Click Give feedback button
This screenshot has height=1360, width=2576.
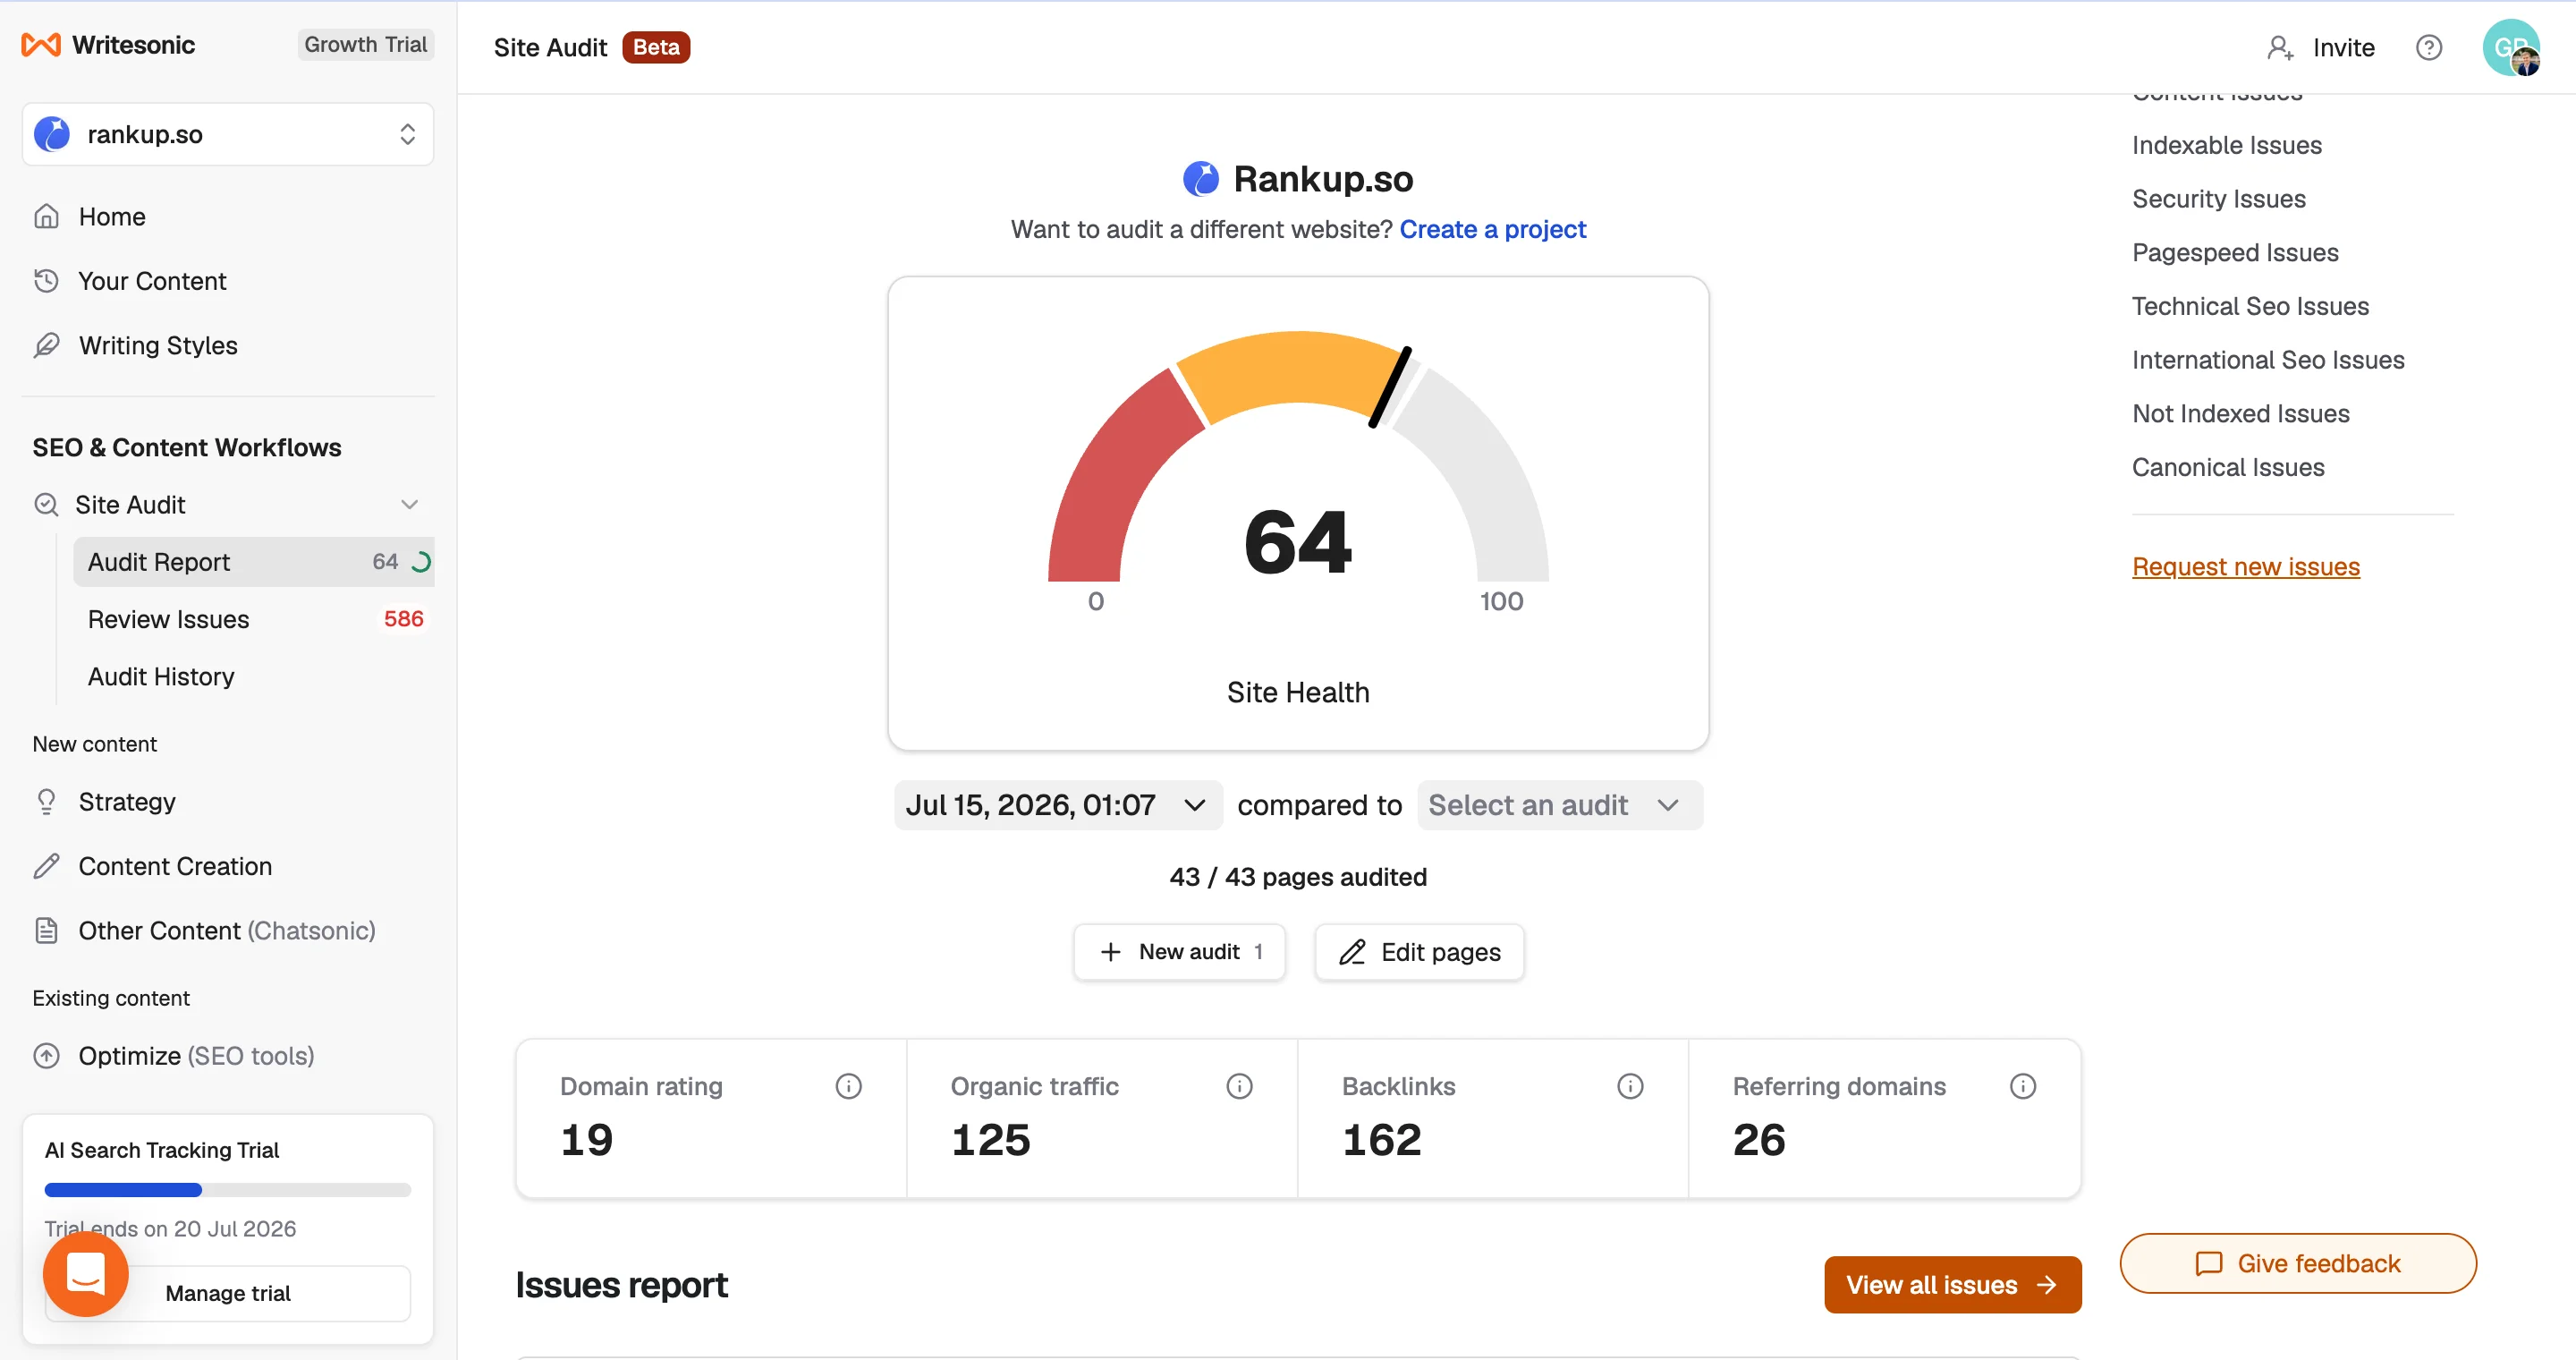point(2298,1264)
